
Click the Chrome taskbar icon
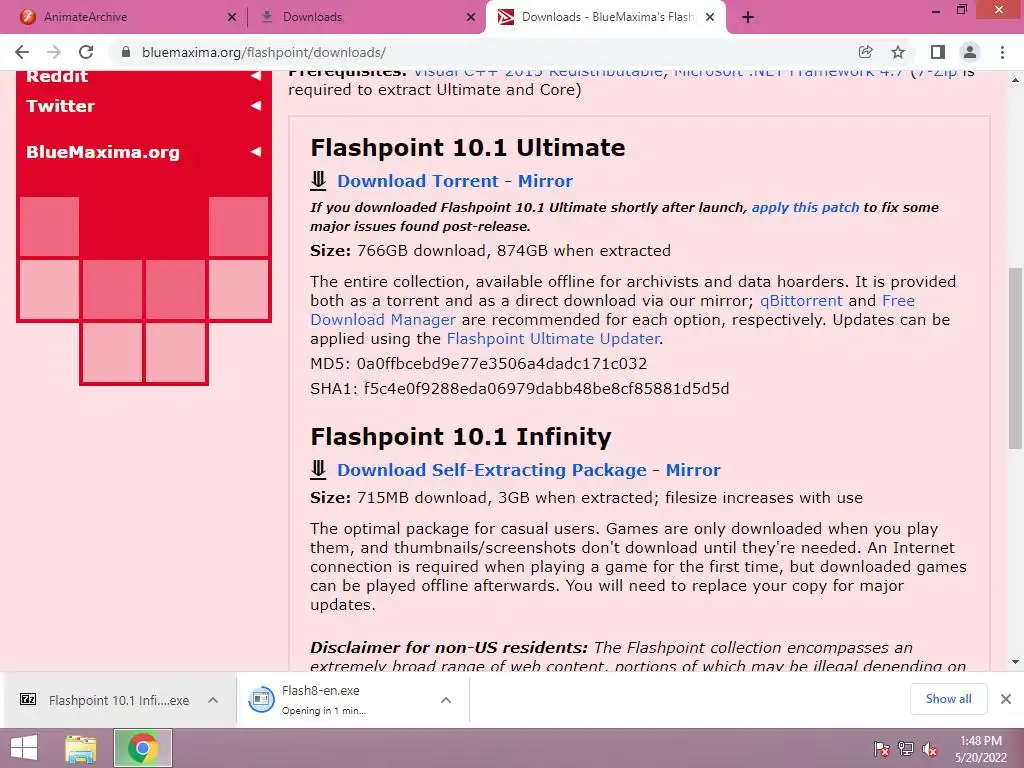click(x=143, y=748)
